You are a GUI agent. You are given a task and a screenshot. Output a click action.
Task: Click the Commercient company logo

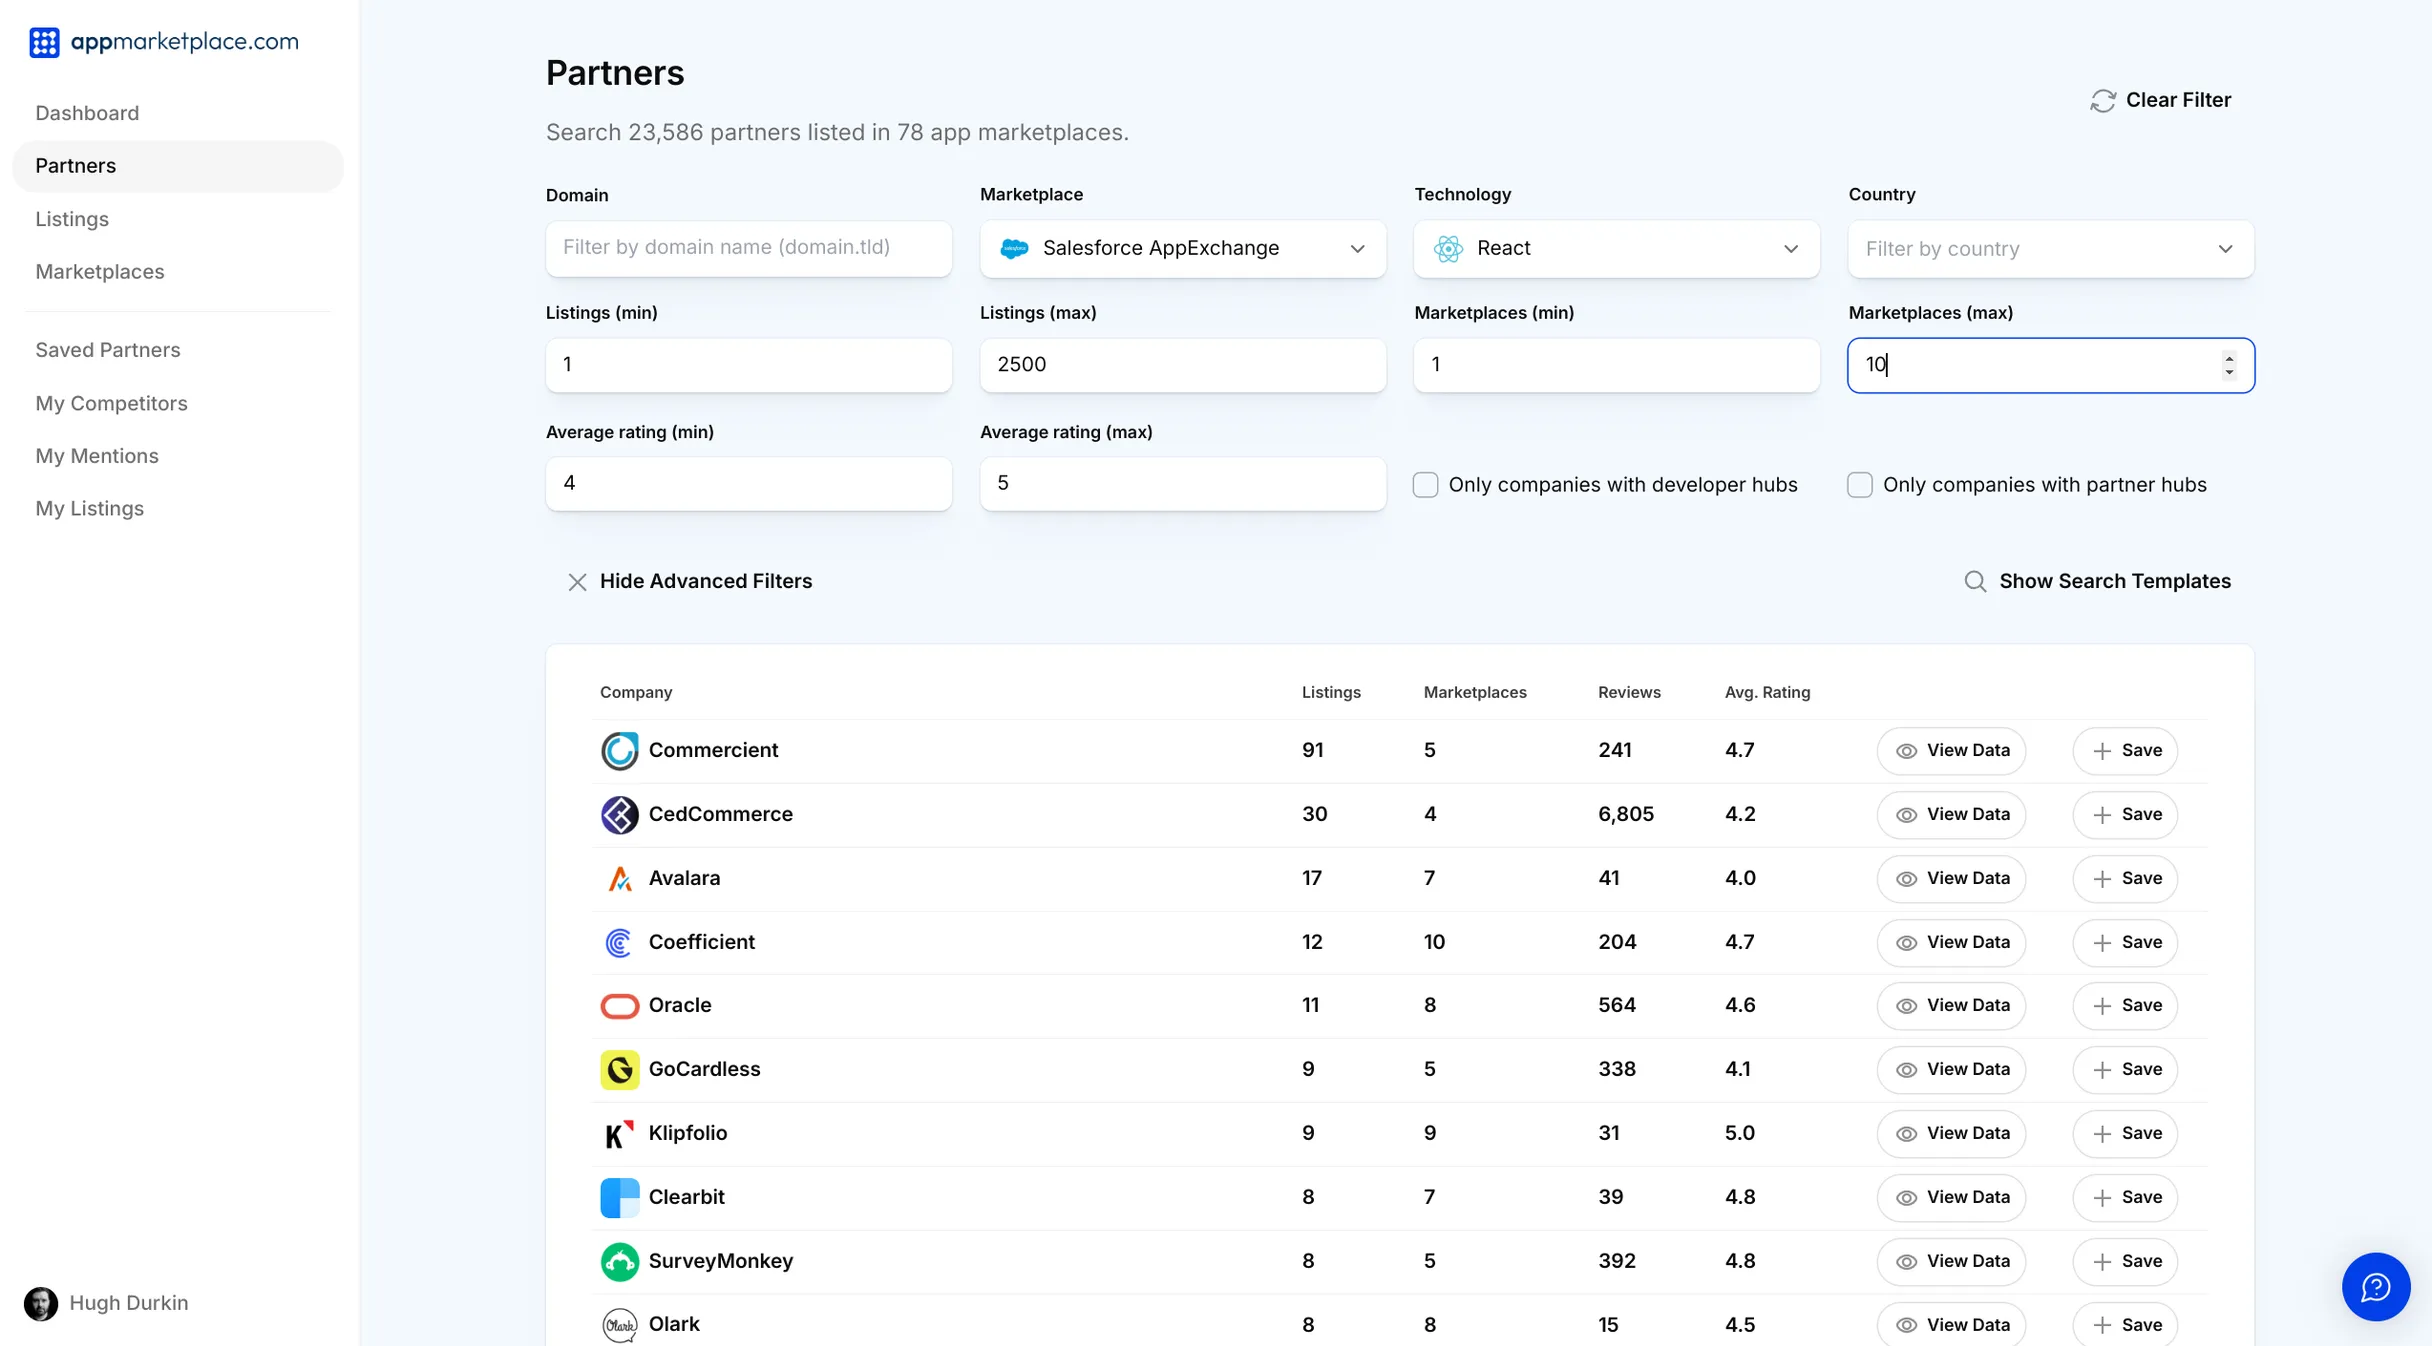[x=619, y=751]
